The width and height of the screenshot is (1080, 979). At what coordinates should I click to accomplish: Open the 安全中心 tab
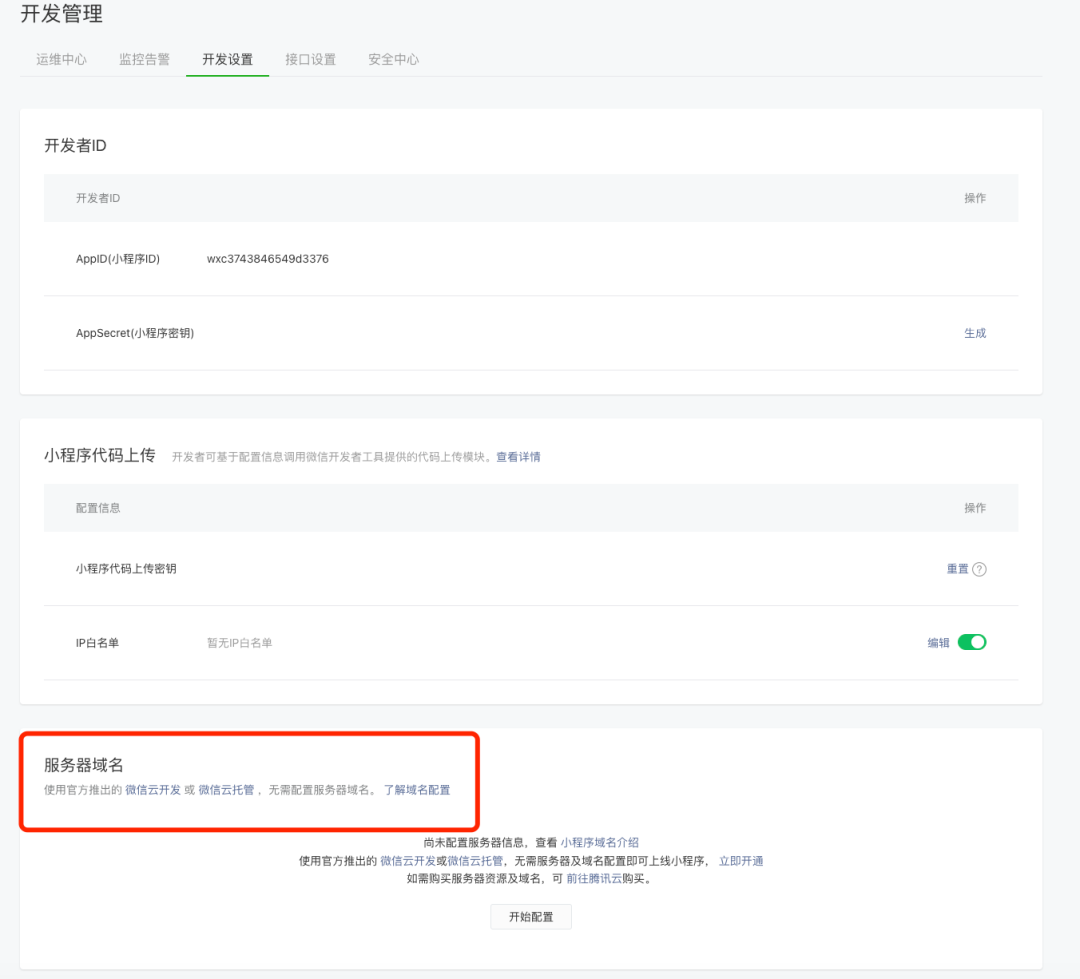coord(393,59)
